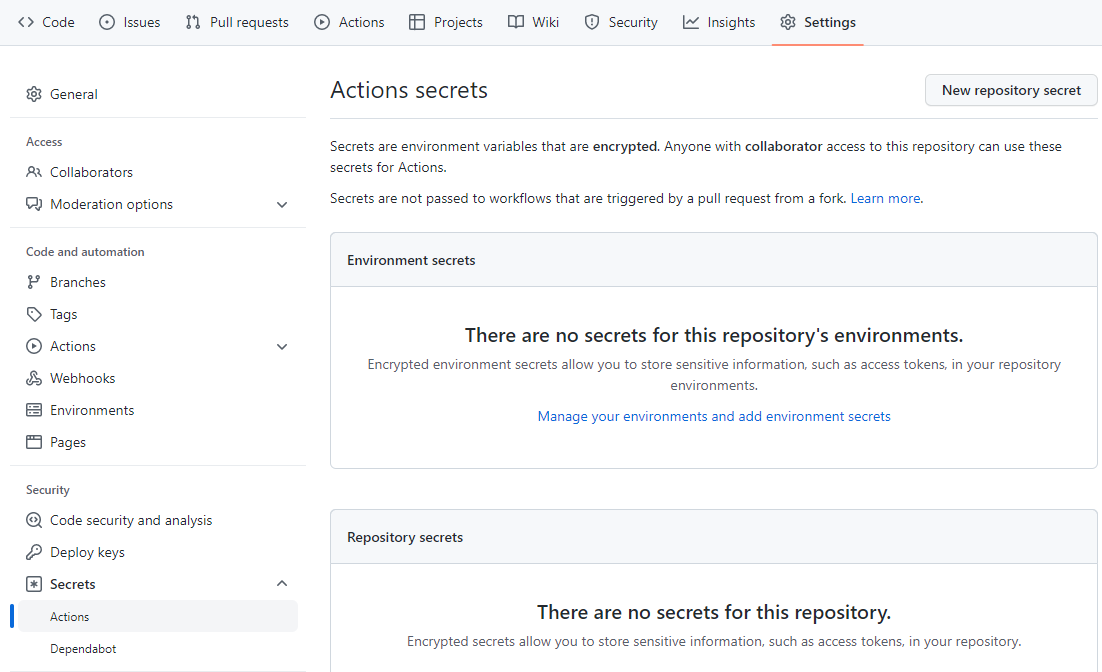Collapse the Secrets section chevron
This screenshot has width=1102, height=672.
point(282,583)
